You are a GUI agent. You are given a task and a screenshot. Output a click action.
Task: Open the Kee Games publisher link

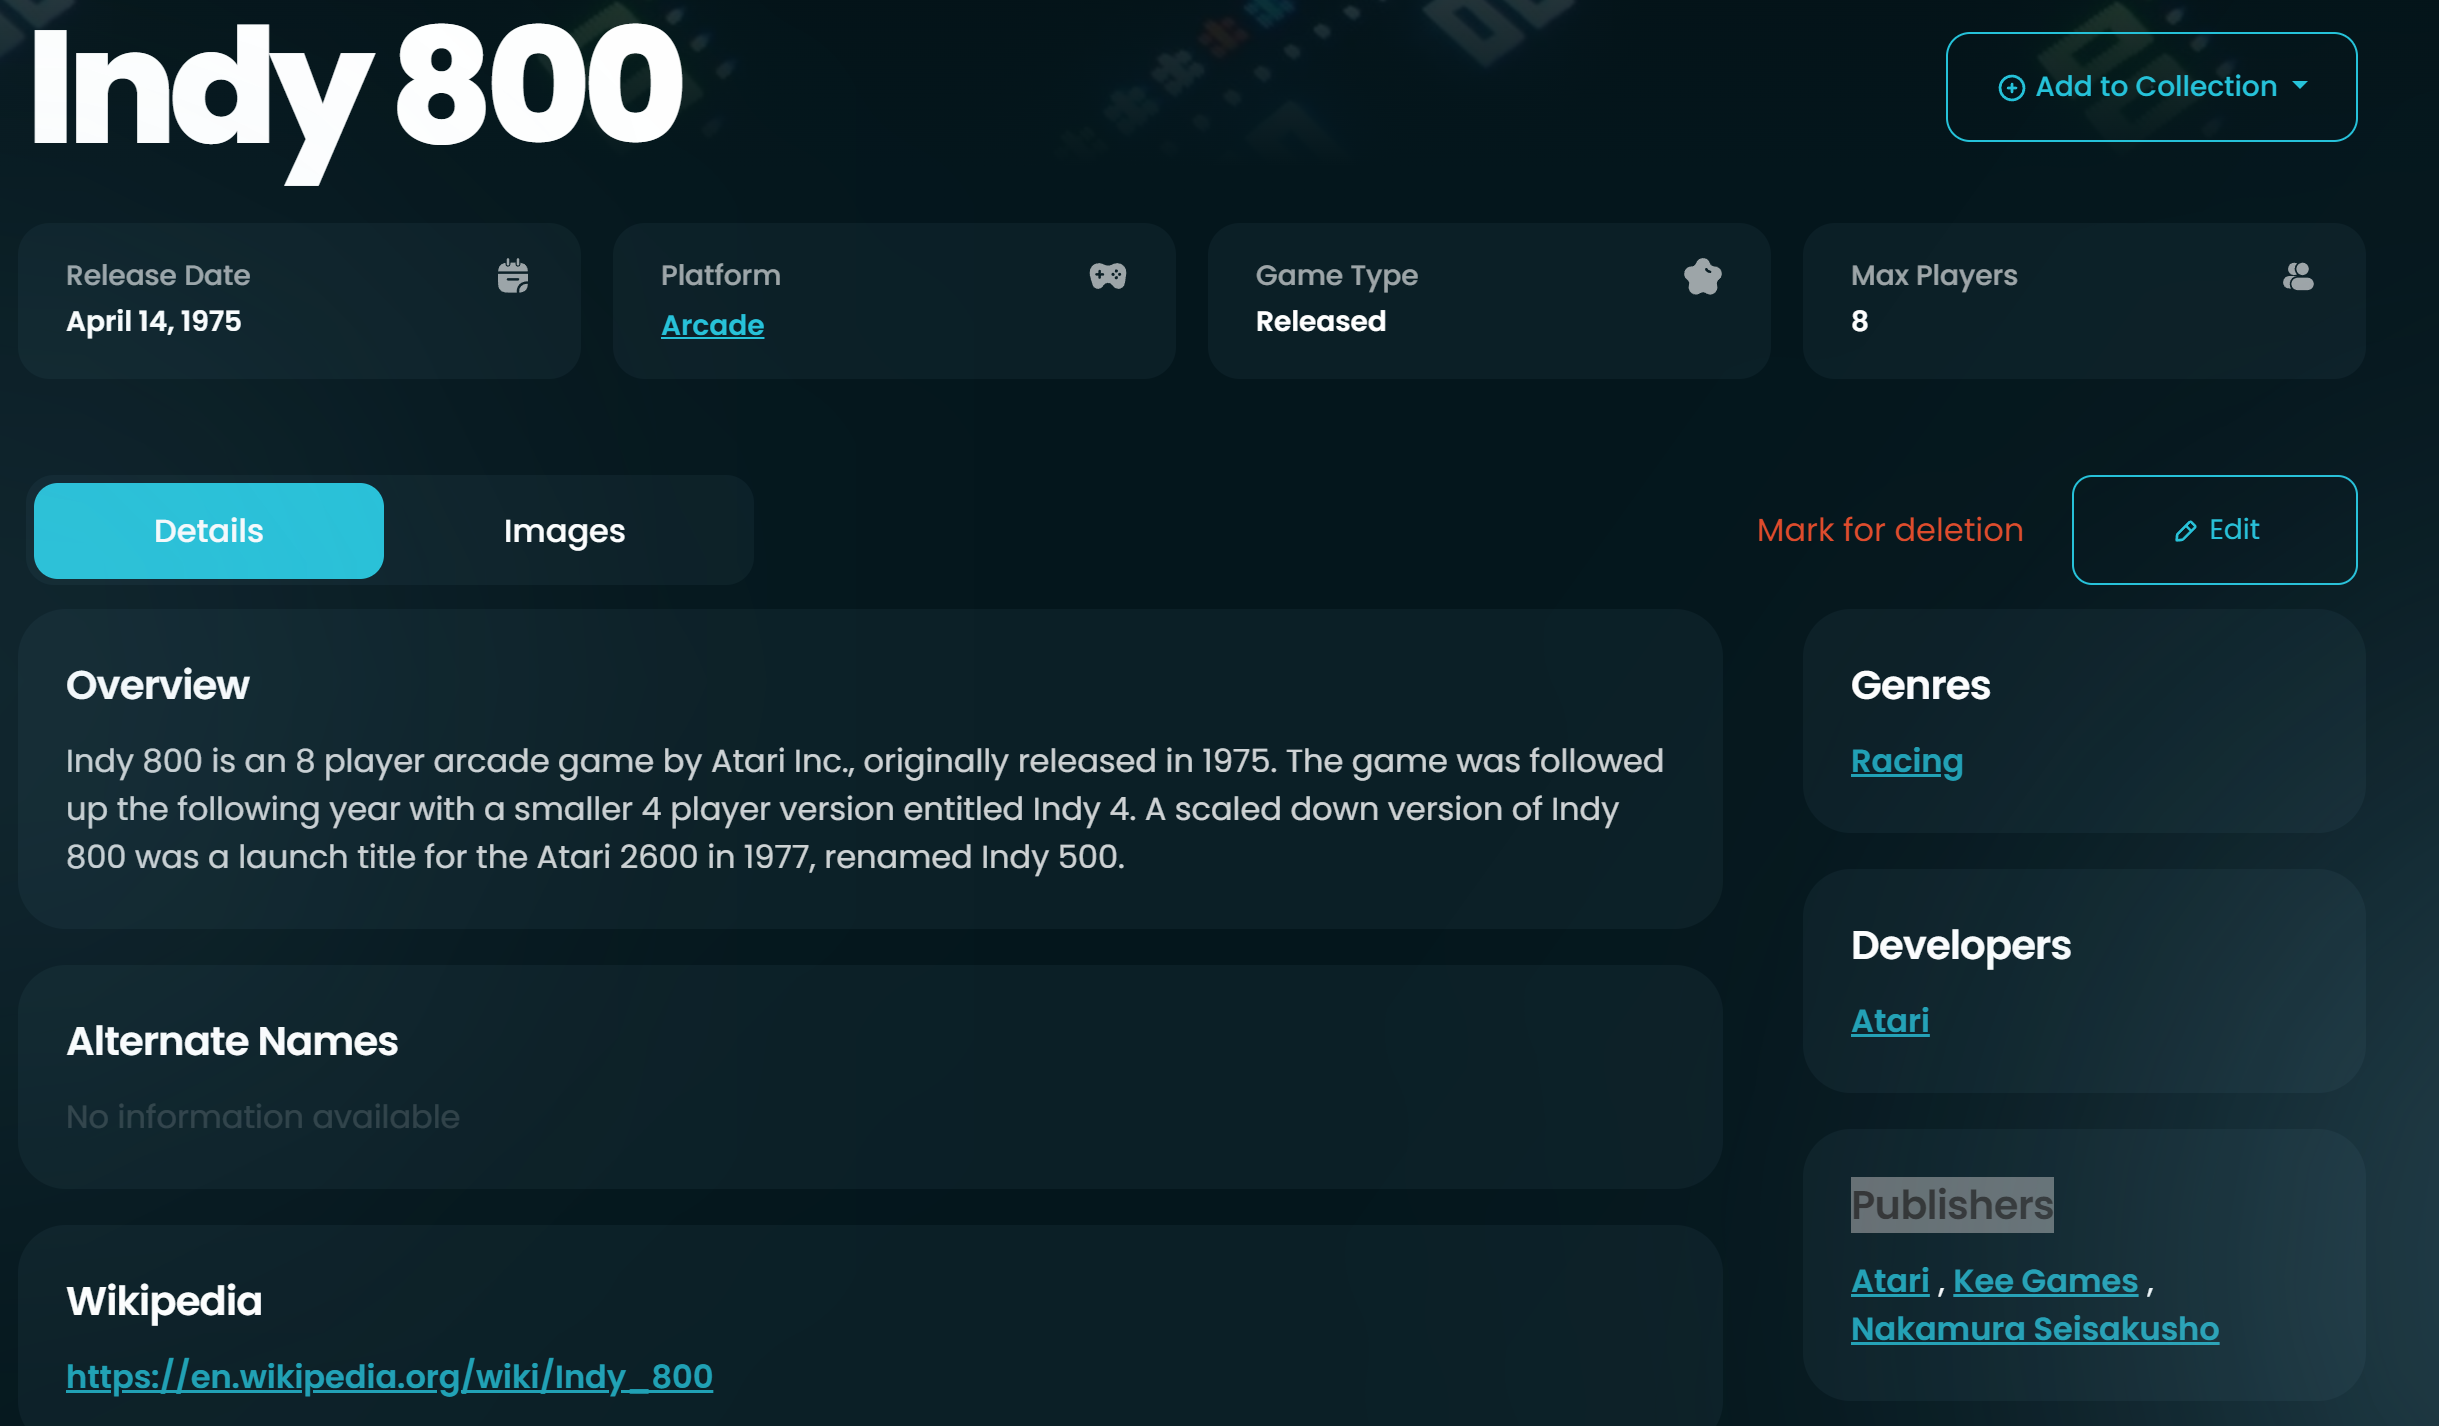[2045, 1281]
